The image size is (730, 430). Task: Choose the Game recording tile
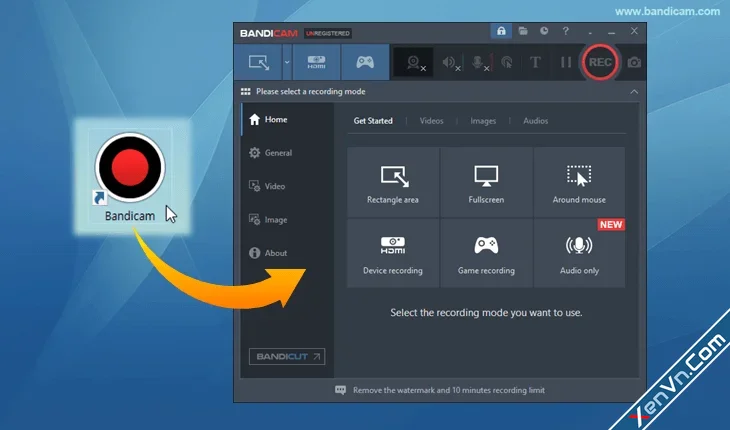[486, 254]
